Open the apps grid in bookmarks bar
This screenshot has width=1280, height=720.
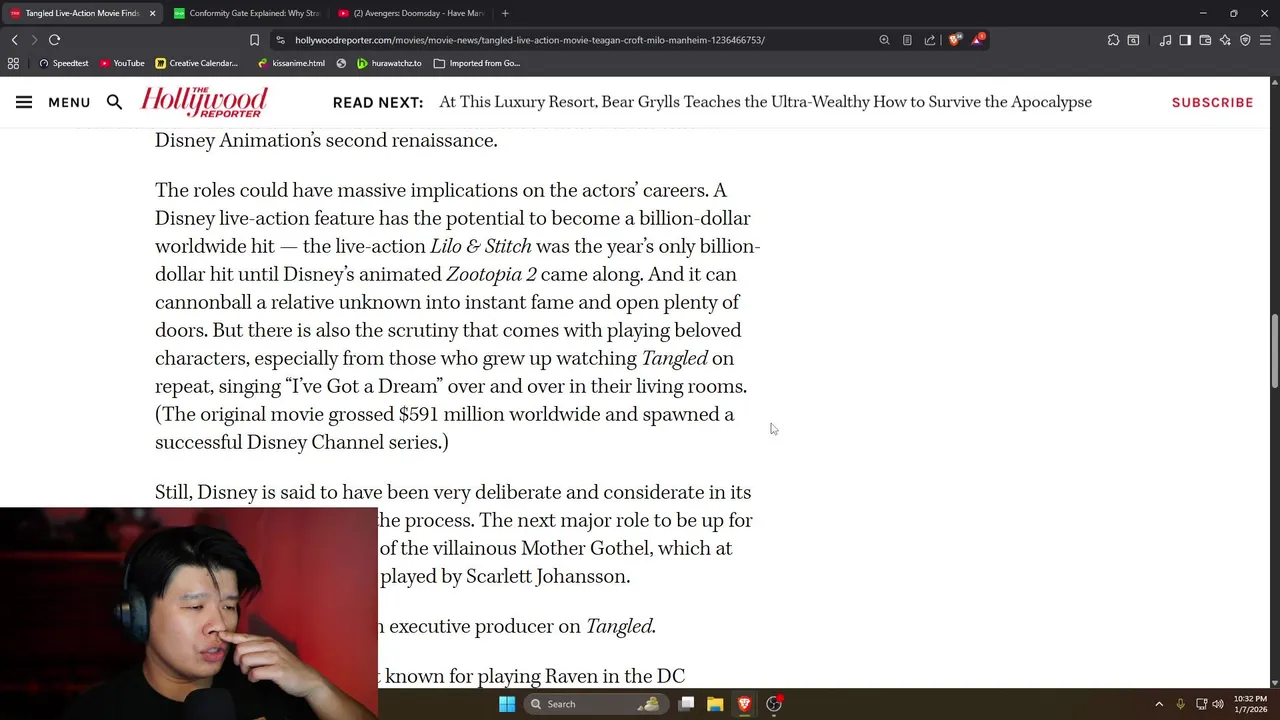[13, 63]
